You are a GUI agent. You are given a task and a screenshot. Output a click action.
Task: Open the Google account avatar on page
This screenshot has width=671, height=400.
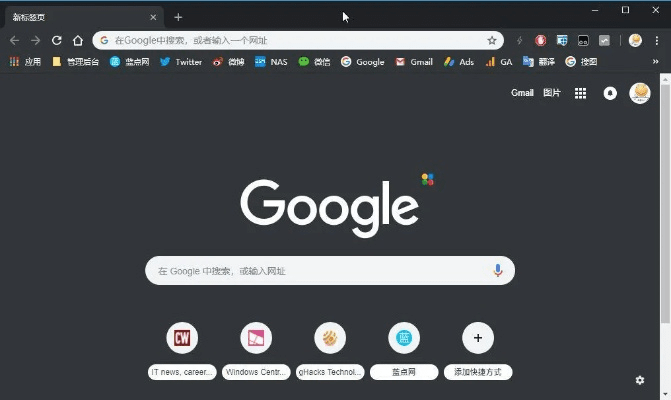click(640, 93)
